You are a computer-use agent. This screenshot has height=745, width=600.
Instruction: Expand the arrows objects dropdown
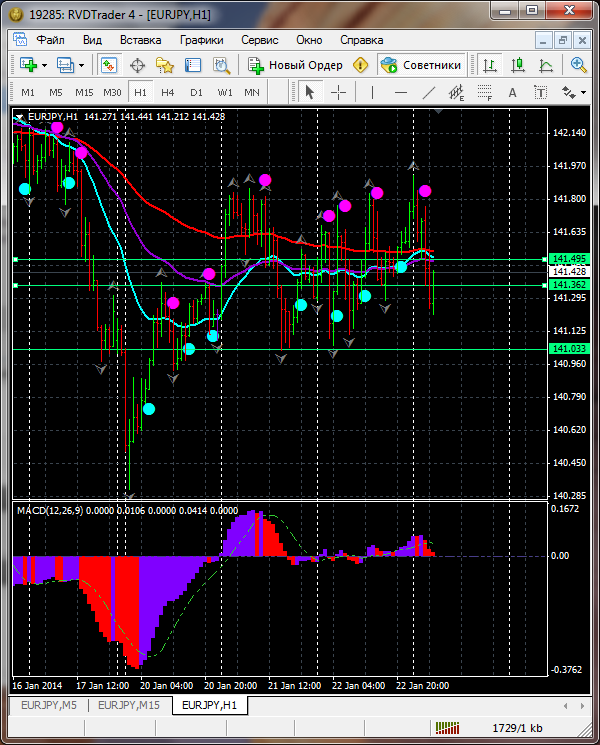(x=584, y=92)
